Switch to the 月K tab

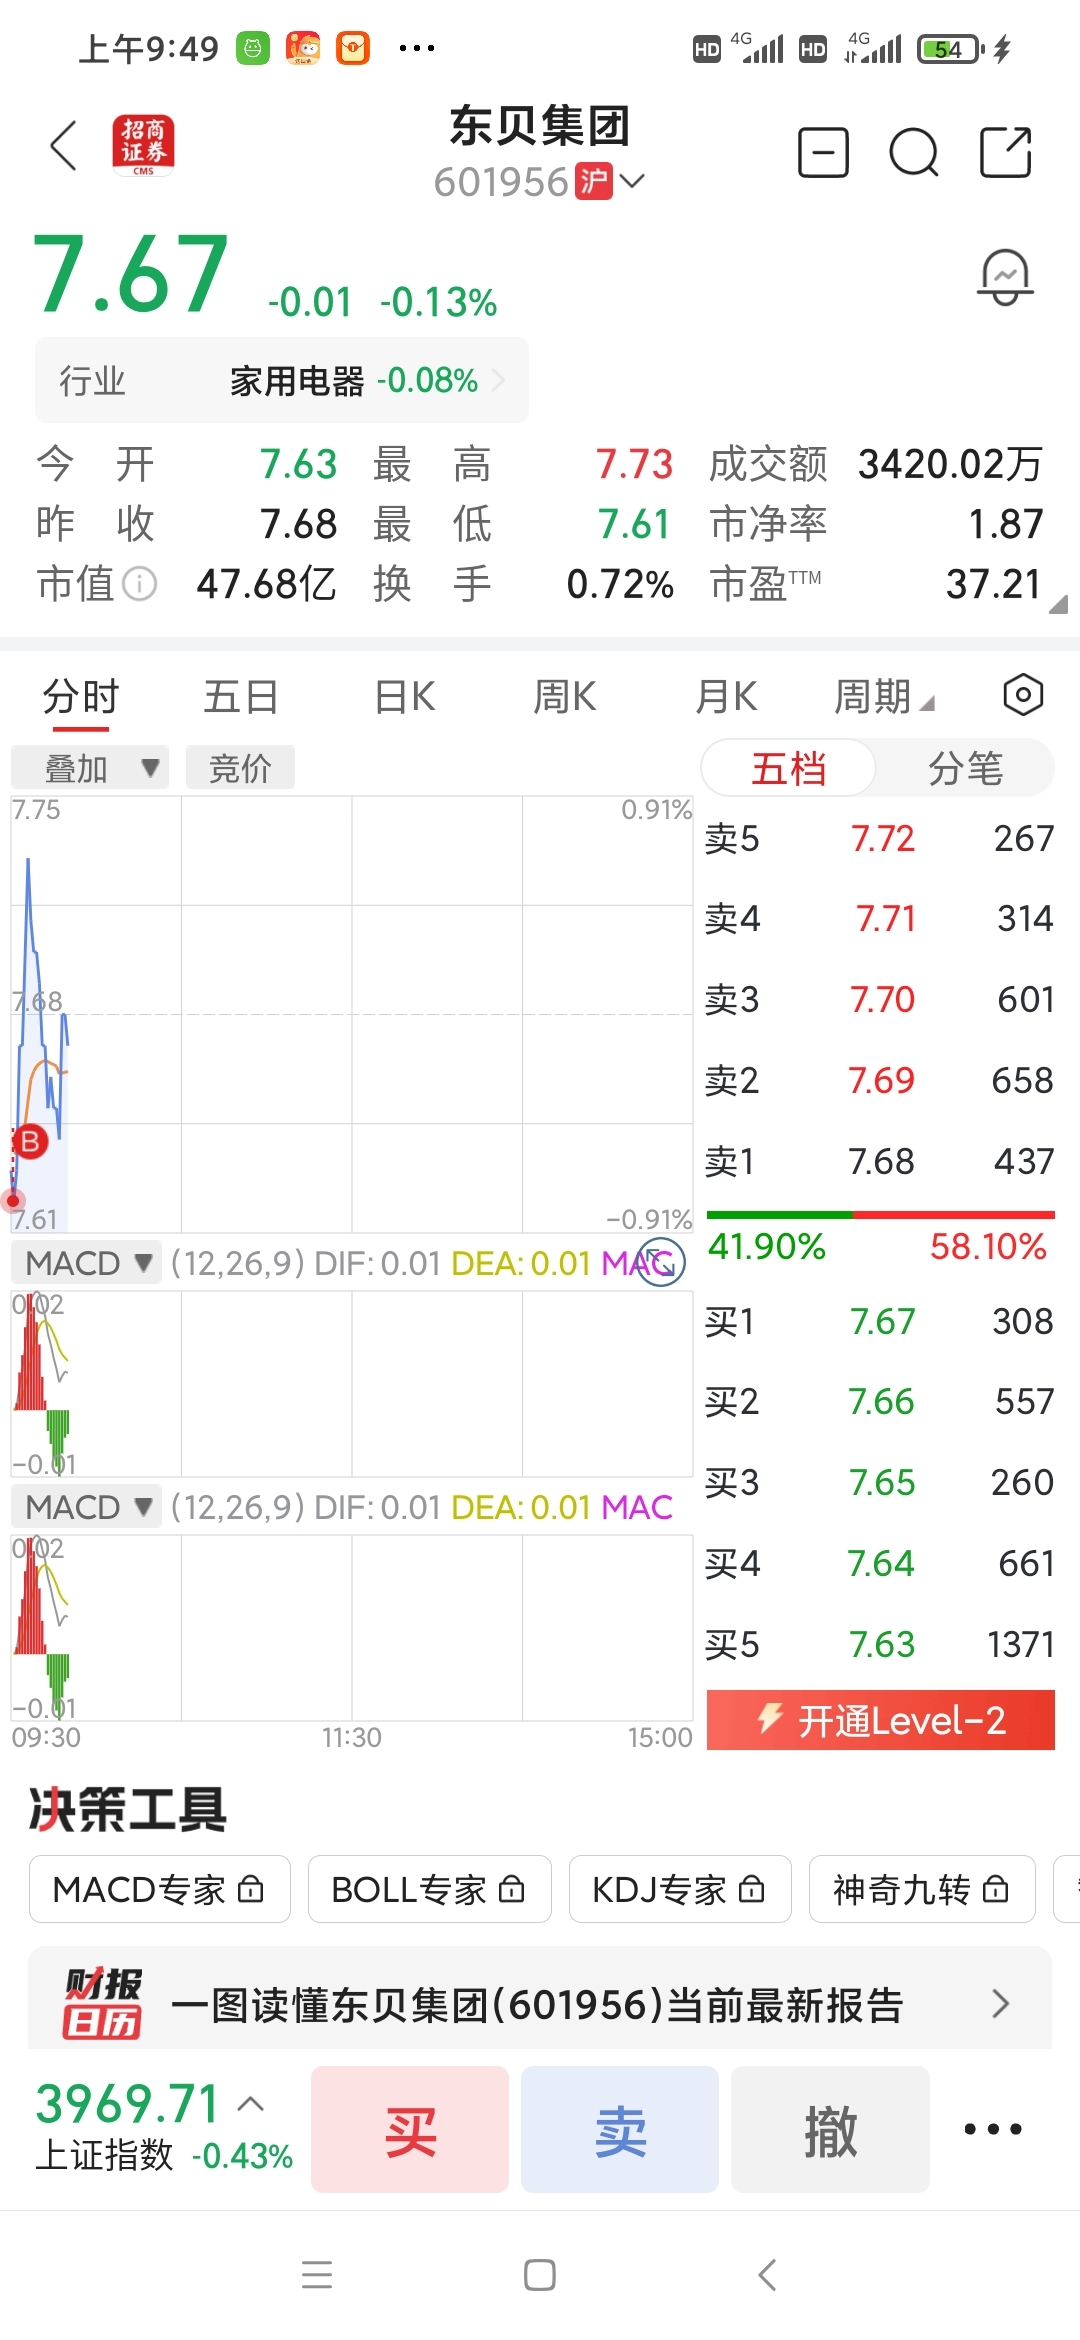[x=726, y=696]
